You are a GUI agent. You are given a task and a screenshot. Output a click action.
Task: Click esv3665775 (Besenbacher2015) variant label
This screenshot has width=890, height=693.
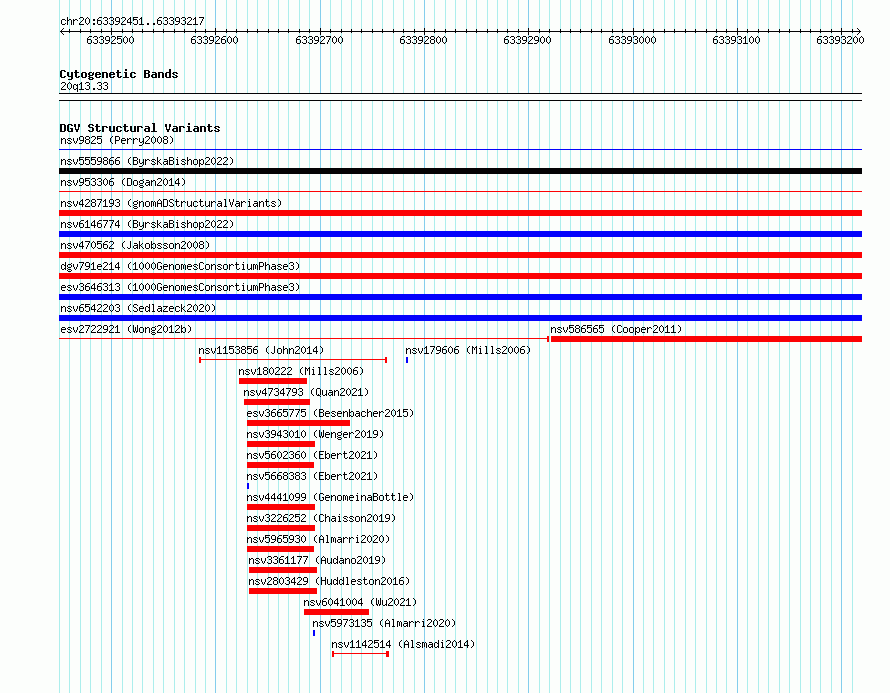click(x=330, y=413)
